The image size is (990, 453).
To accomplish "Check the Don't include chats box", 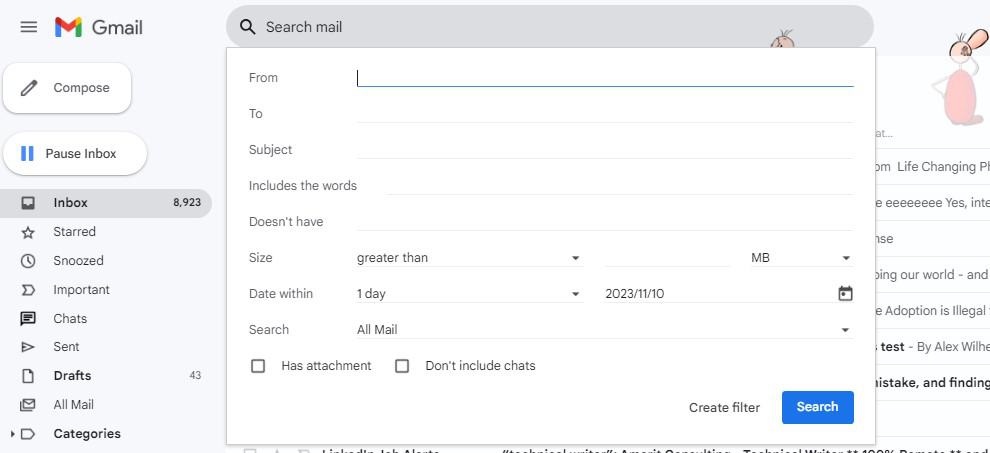I will coord(402,366).
